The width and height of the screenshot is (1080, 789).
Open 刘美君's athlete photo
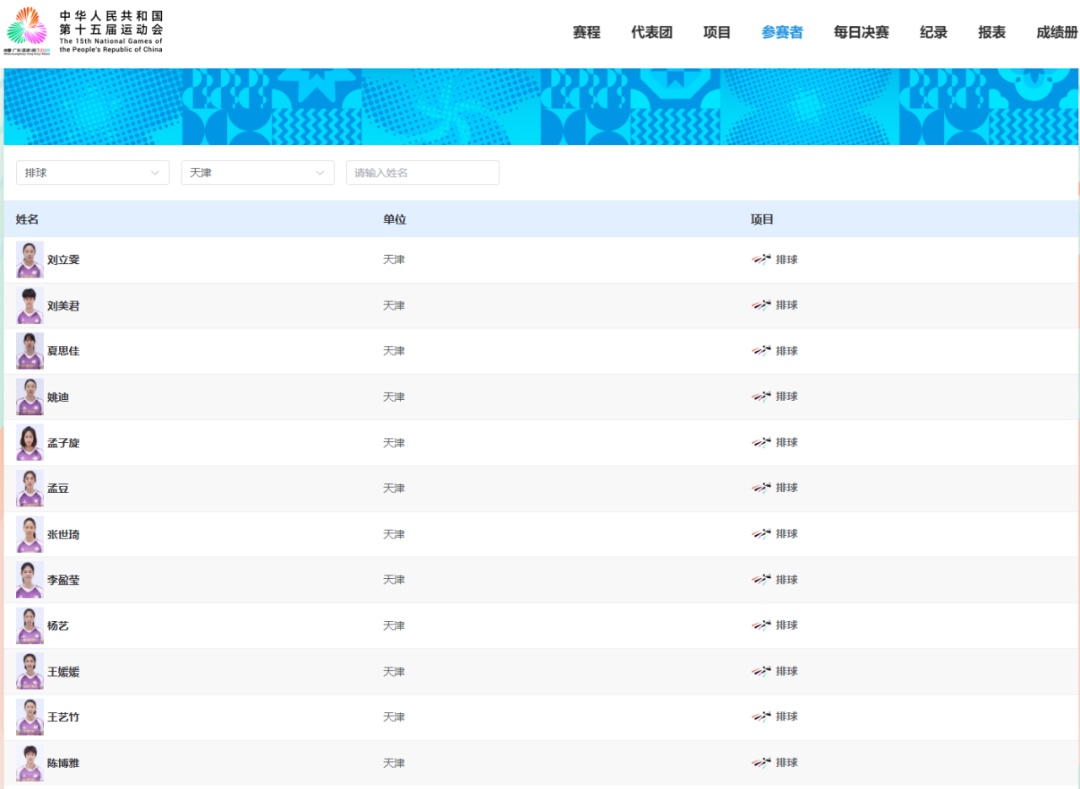click(x=30, y=306)
